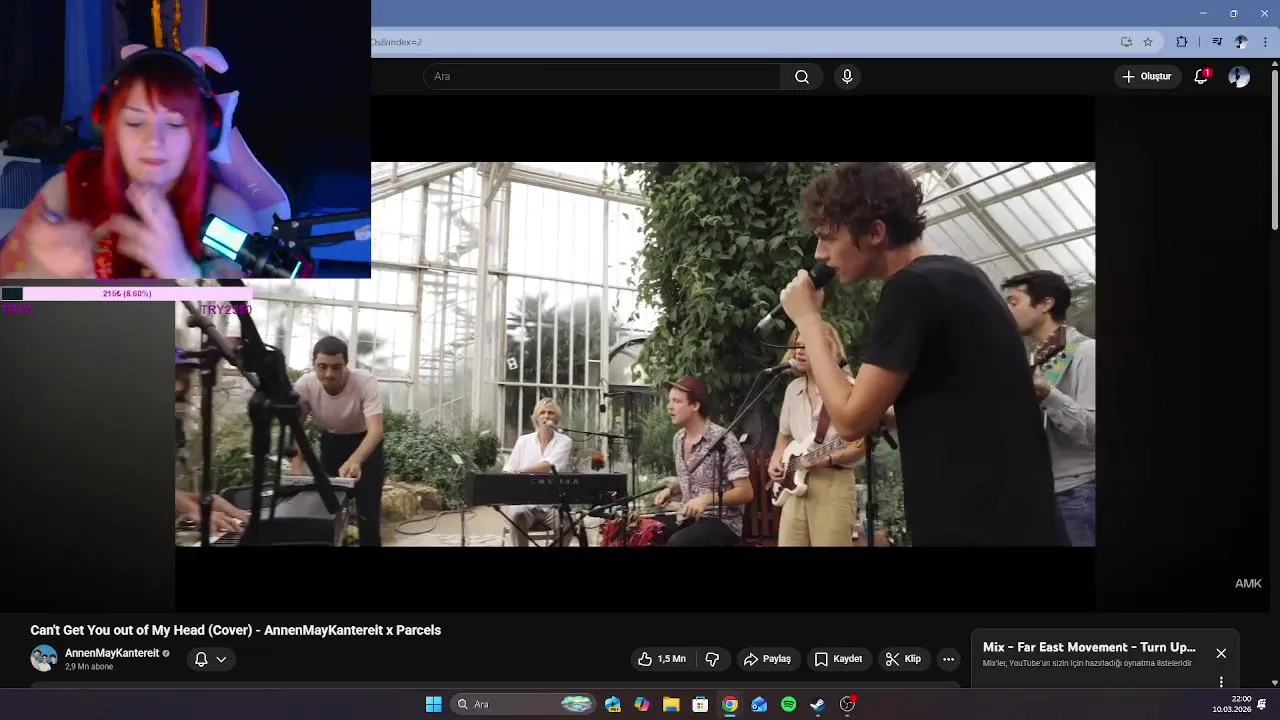
Task: Close the Mix - Far East Movement panel
Action: point(1221,653)
